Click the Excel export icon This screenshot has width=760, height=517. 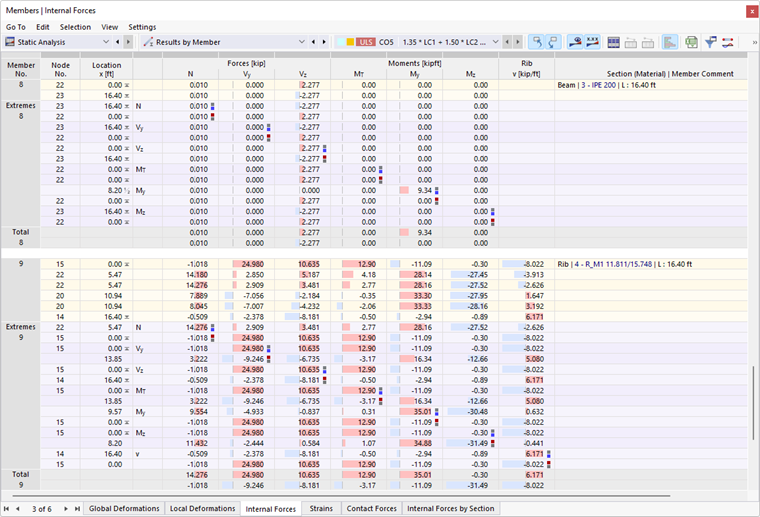point(691,42)
